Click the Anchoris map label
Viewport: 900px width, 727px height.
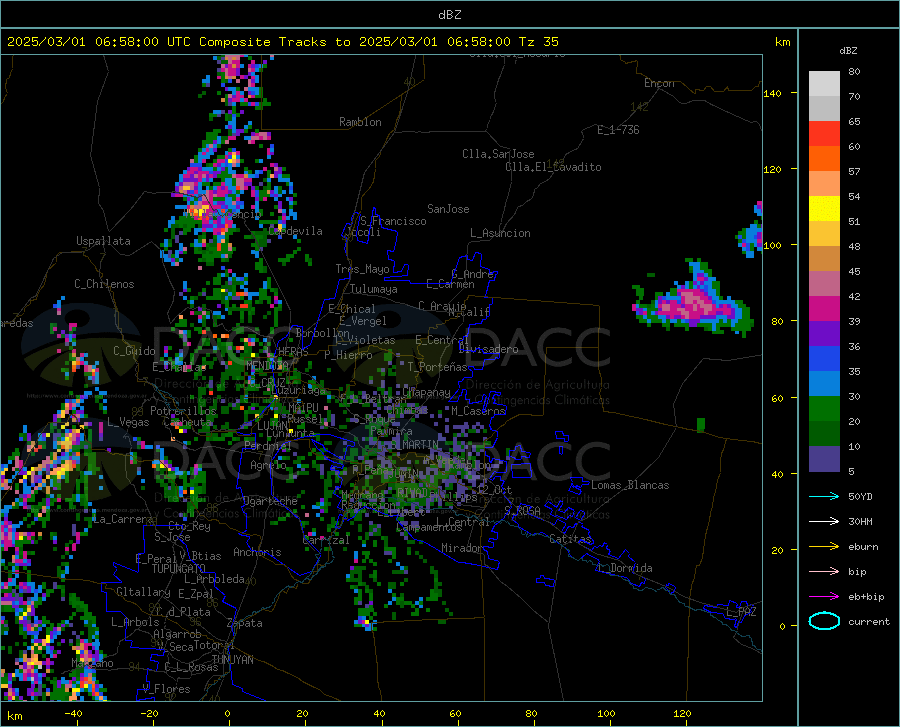tap(257, 552)
